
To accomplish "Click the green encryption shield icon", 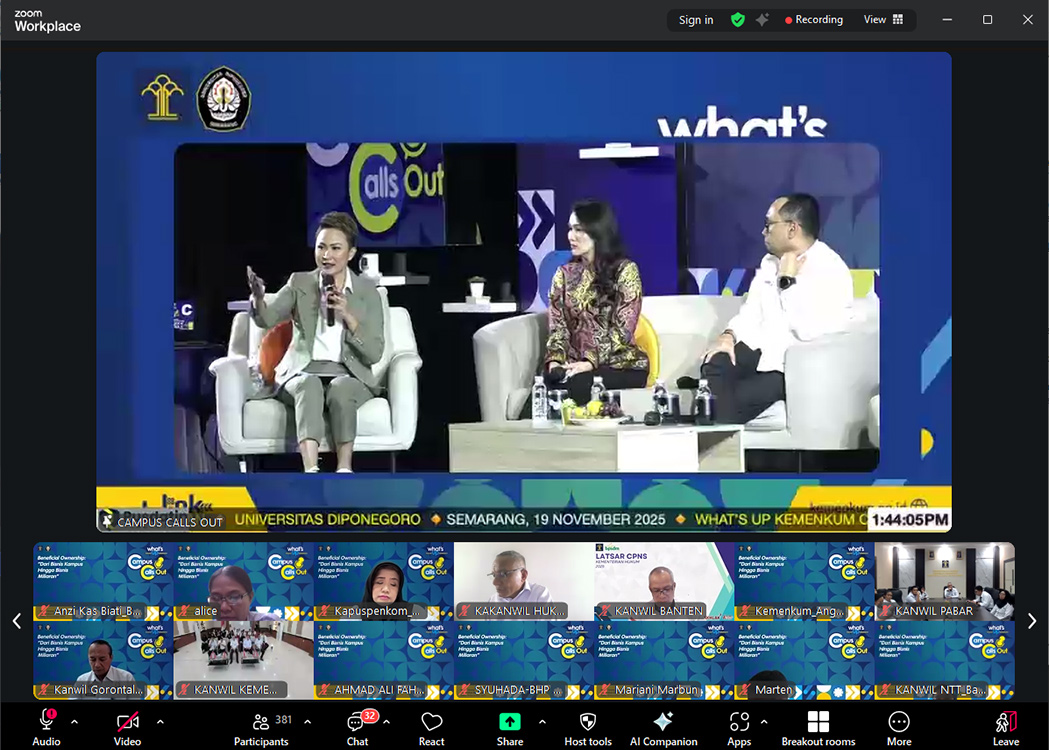I will pos(738,20).
